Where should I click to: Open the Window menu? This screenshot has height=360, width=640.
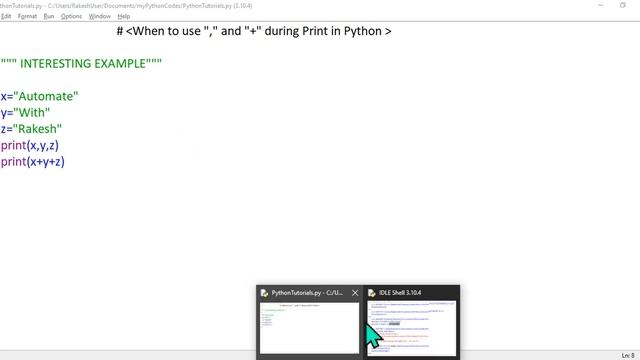100,16
